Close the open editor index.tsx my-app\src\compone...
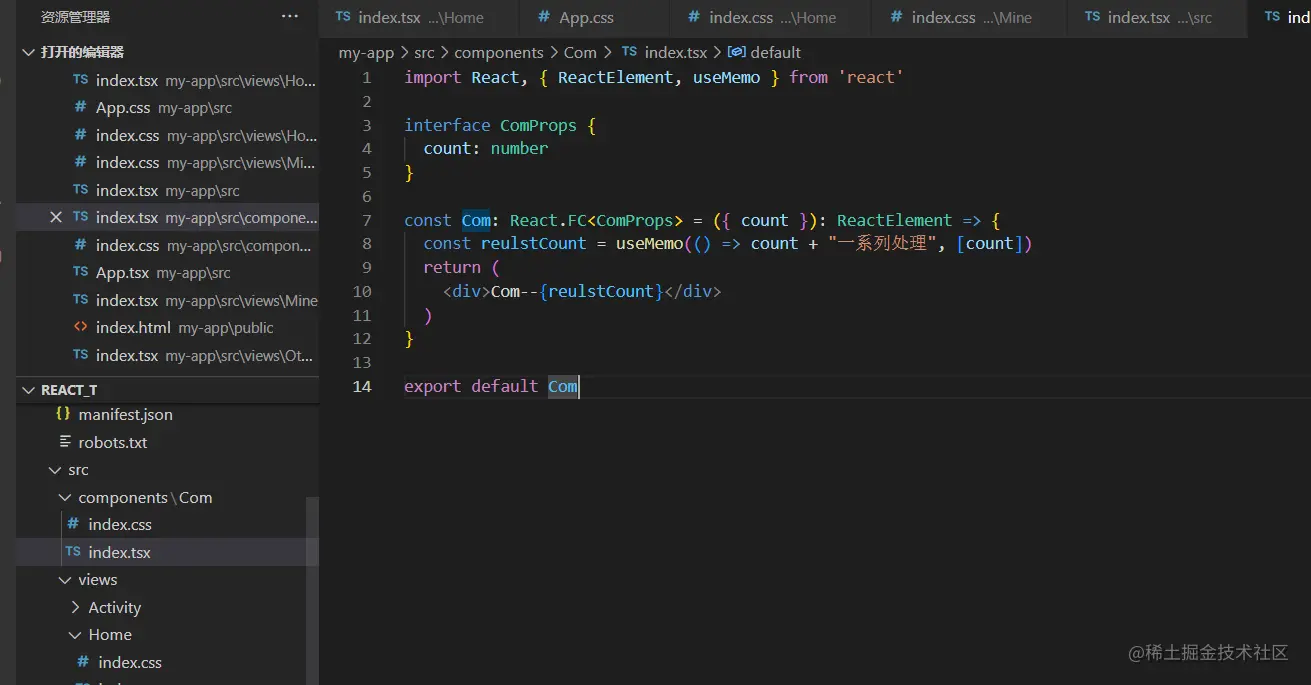 56,217
